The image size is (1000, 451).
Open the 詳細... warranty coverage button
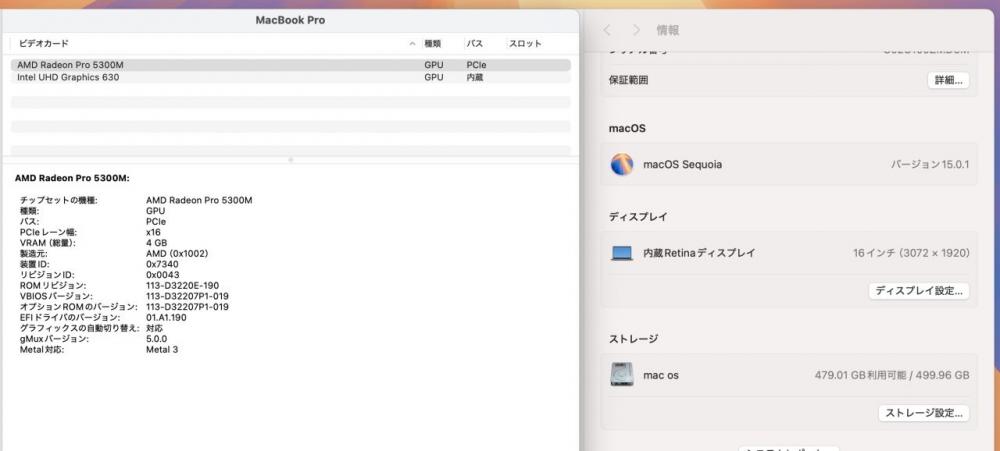coord(948,80)
